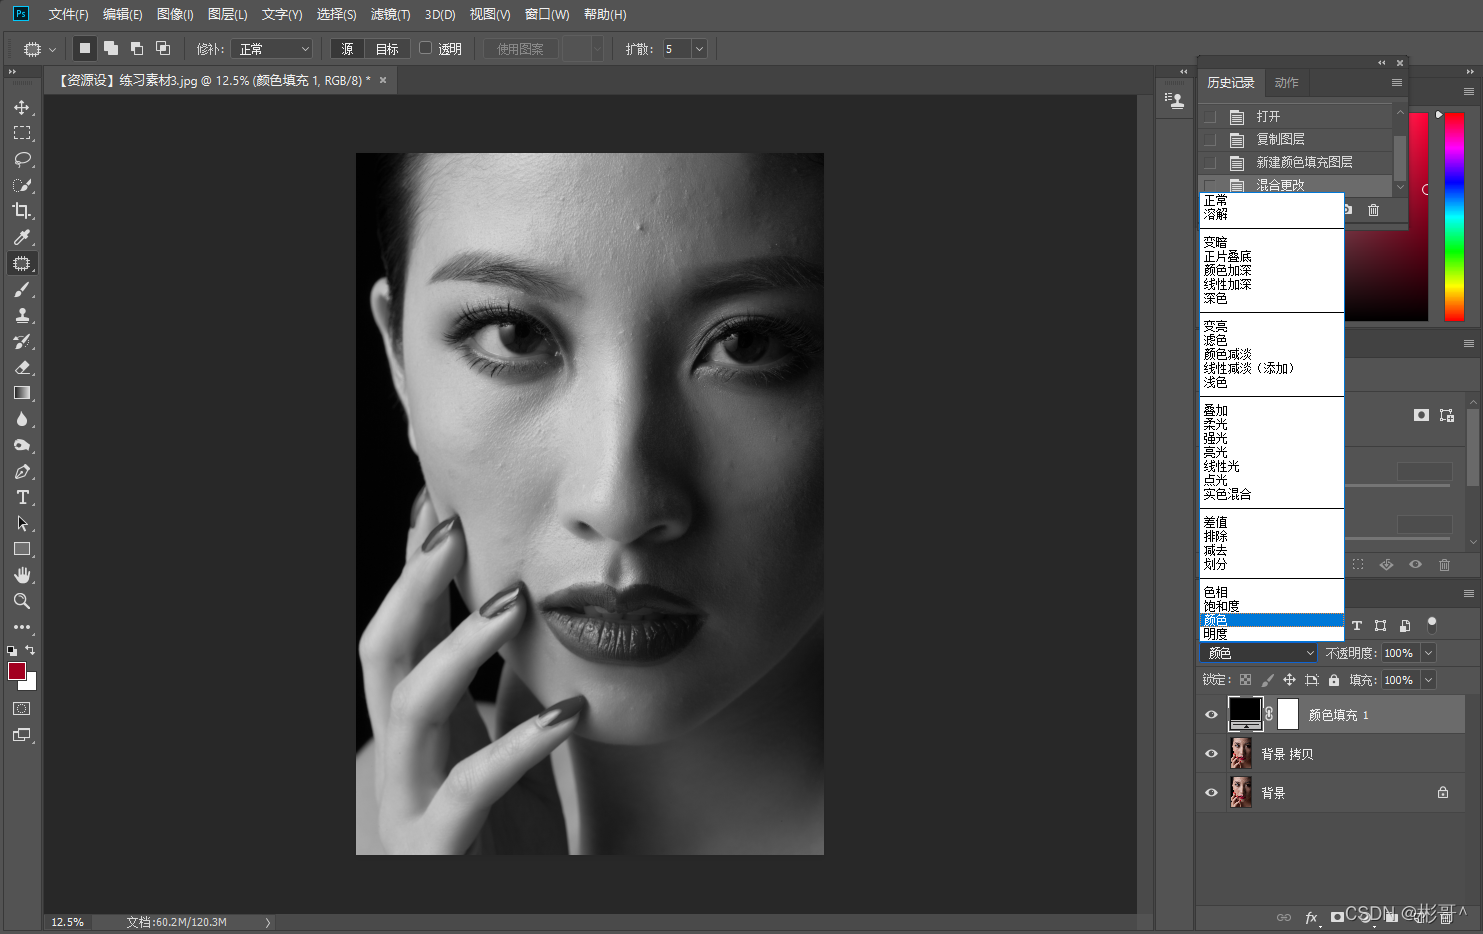Image resolution: width=1483 pixels, height=934 pixels.
Task: Select the History Brush tool
Action: [x=22, y=341]
